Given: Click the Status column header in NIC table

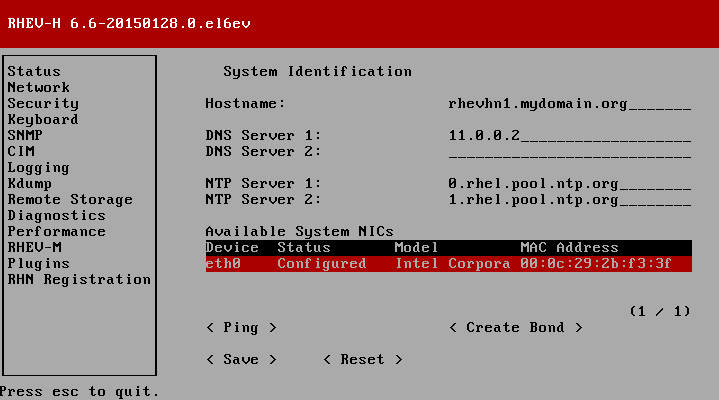Looking at the screenshot, I should pyautogui.click(x=304, y=248).
